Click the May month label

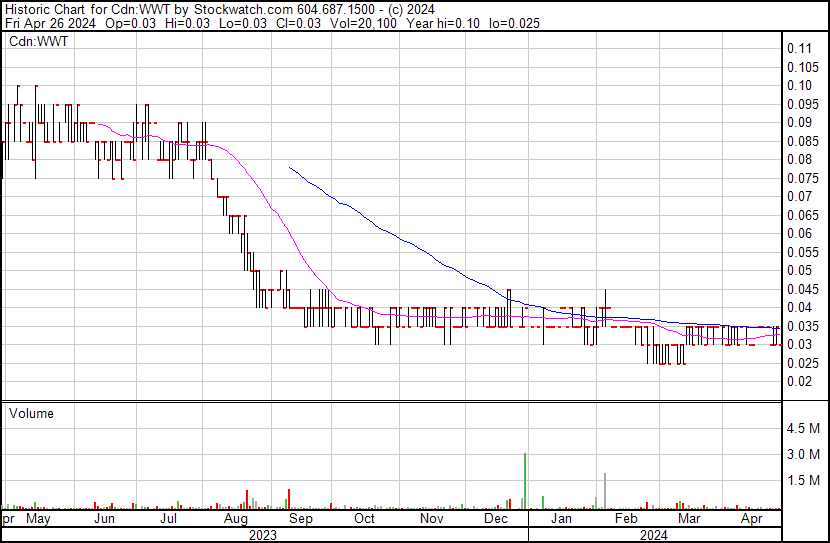pyautogui.click(x=38, y=519)
